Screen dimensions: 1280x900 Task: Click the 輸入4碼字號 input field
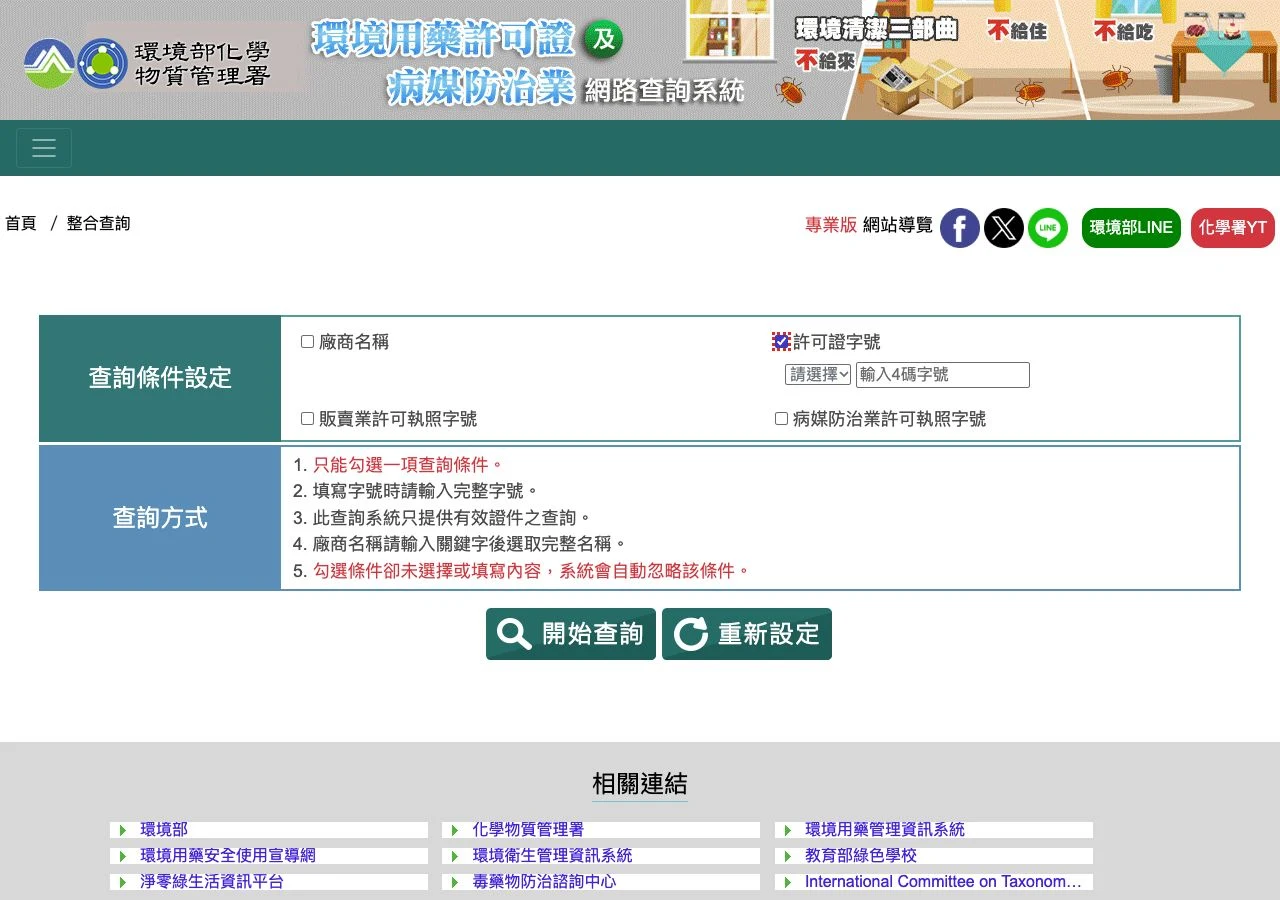coord(943,375)
